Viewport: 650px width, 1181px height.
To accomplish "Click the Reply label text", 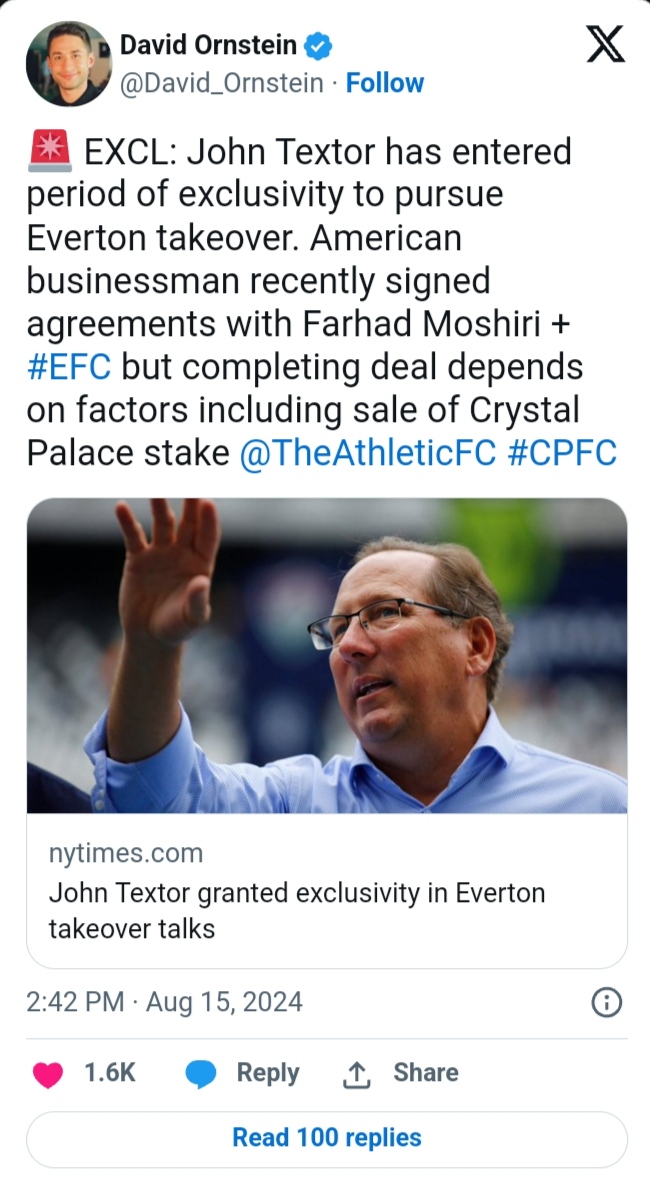I will tap(267, 1073).
